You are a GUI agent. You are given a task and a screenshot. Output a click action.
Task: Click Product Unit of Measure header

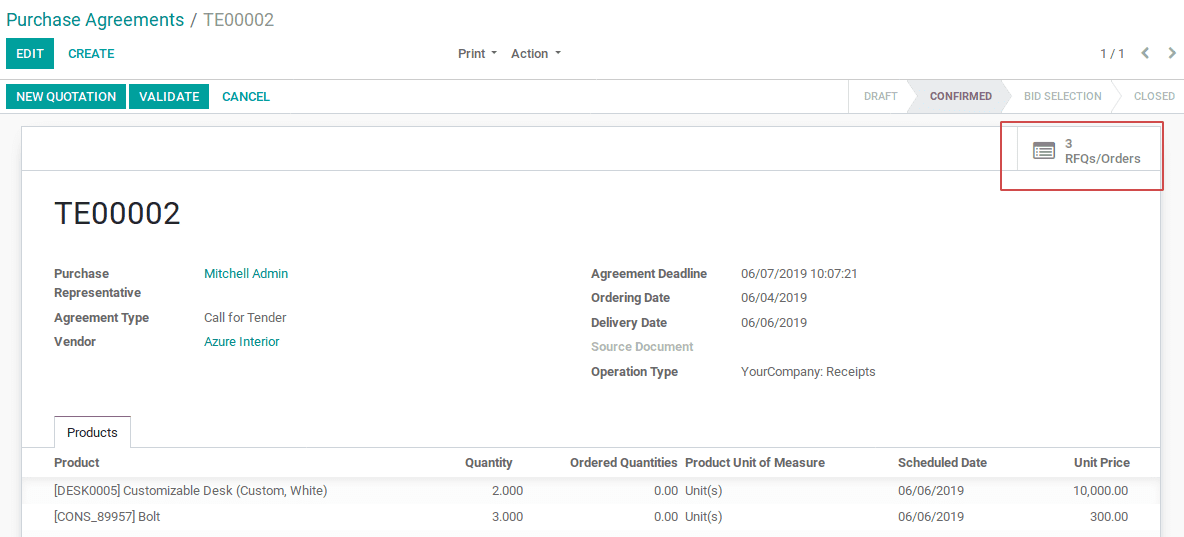[755, 462]
